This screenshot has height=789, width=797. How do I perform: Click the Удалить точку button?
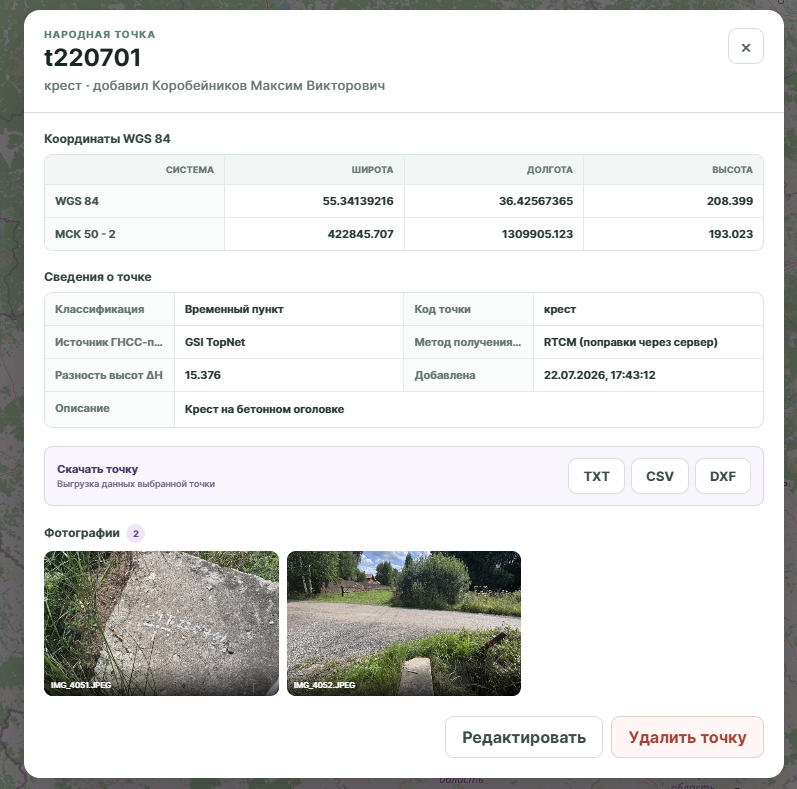click(687, 737)
